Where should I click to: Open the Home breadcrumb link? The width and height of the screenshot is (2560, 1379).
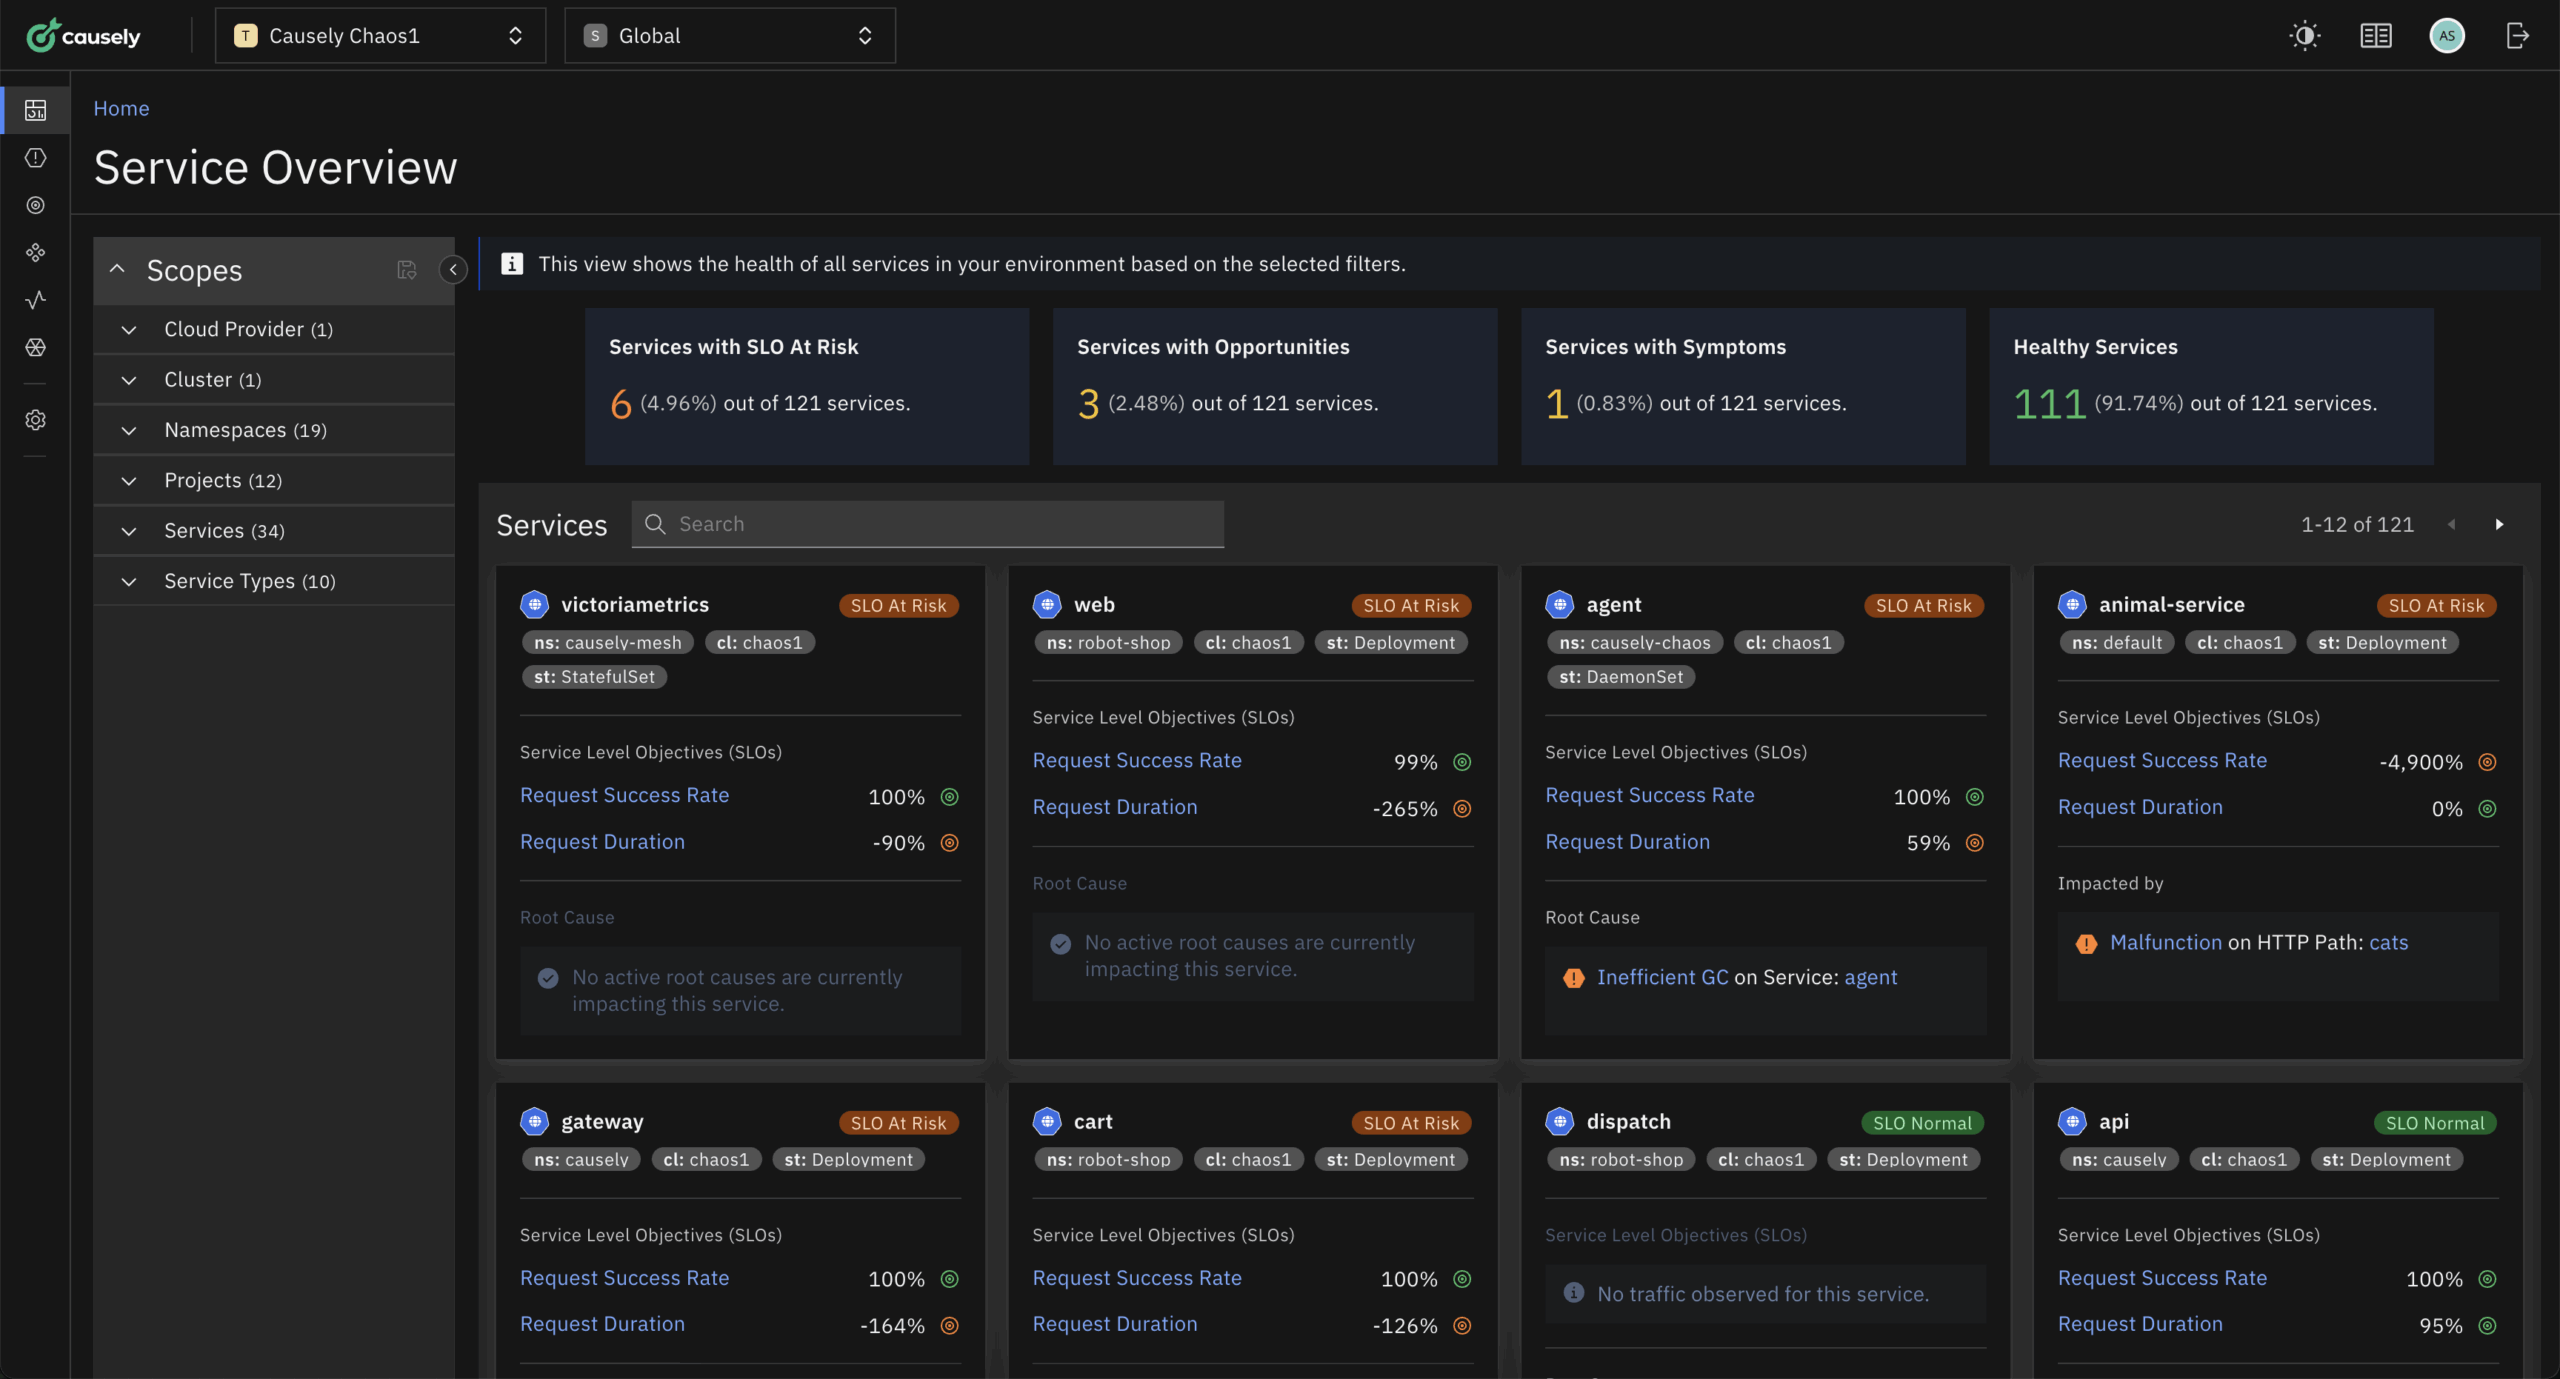121,108
